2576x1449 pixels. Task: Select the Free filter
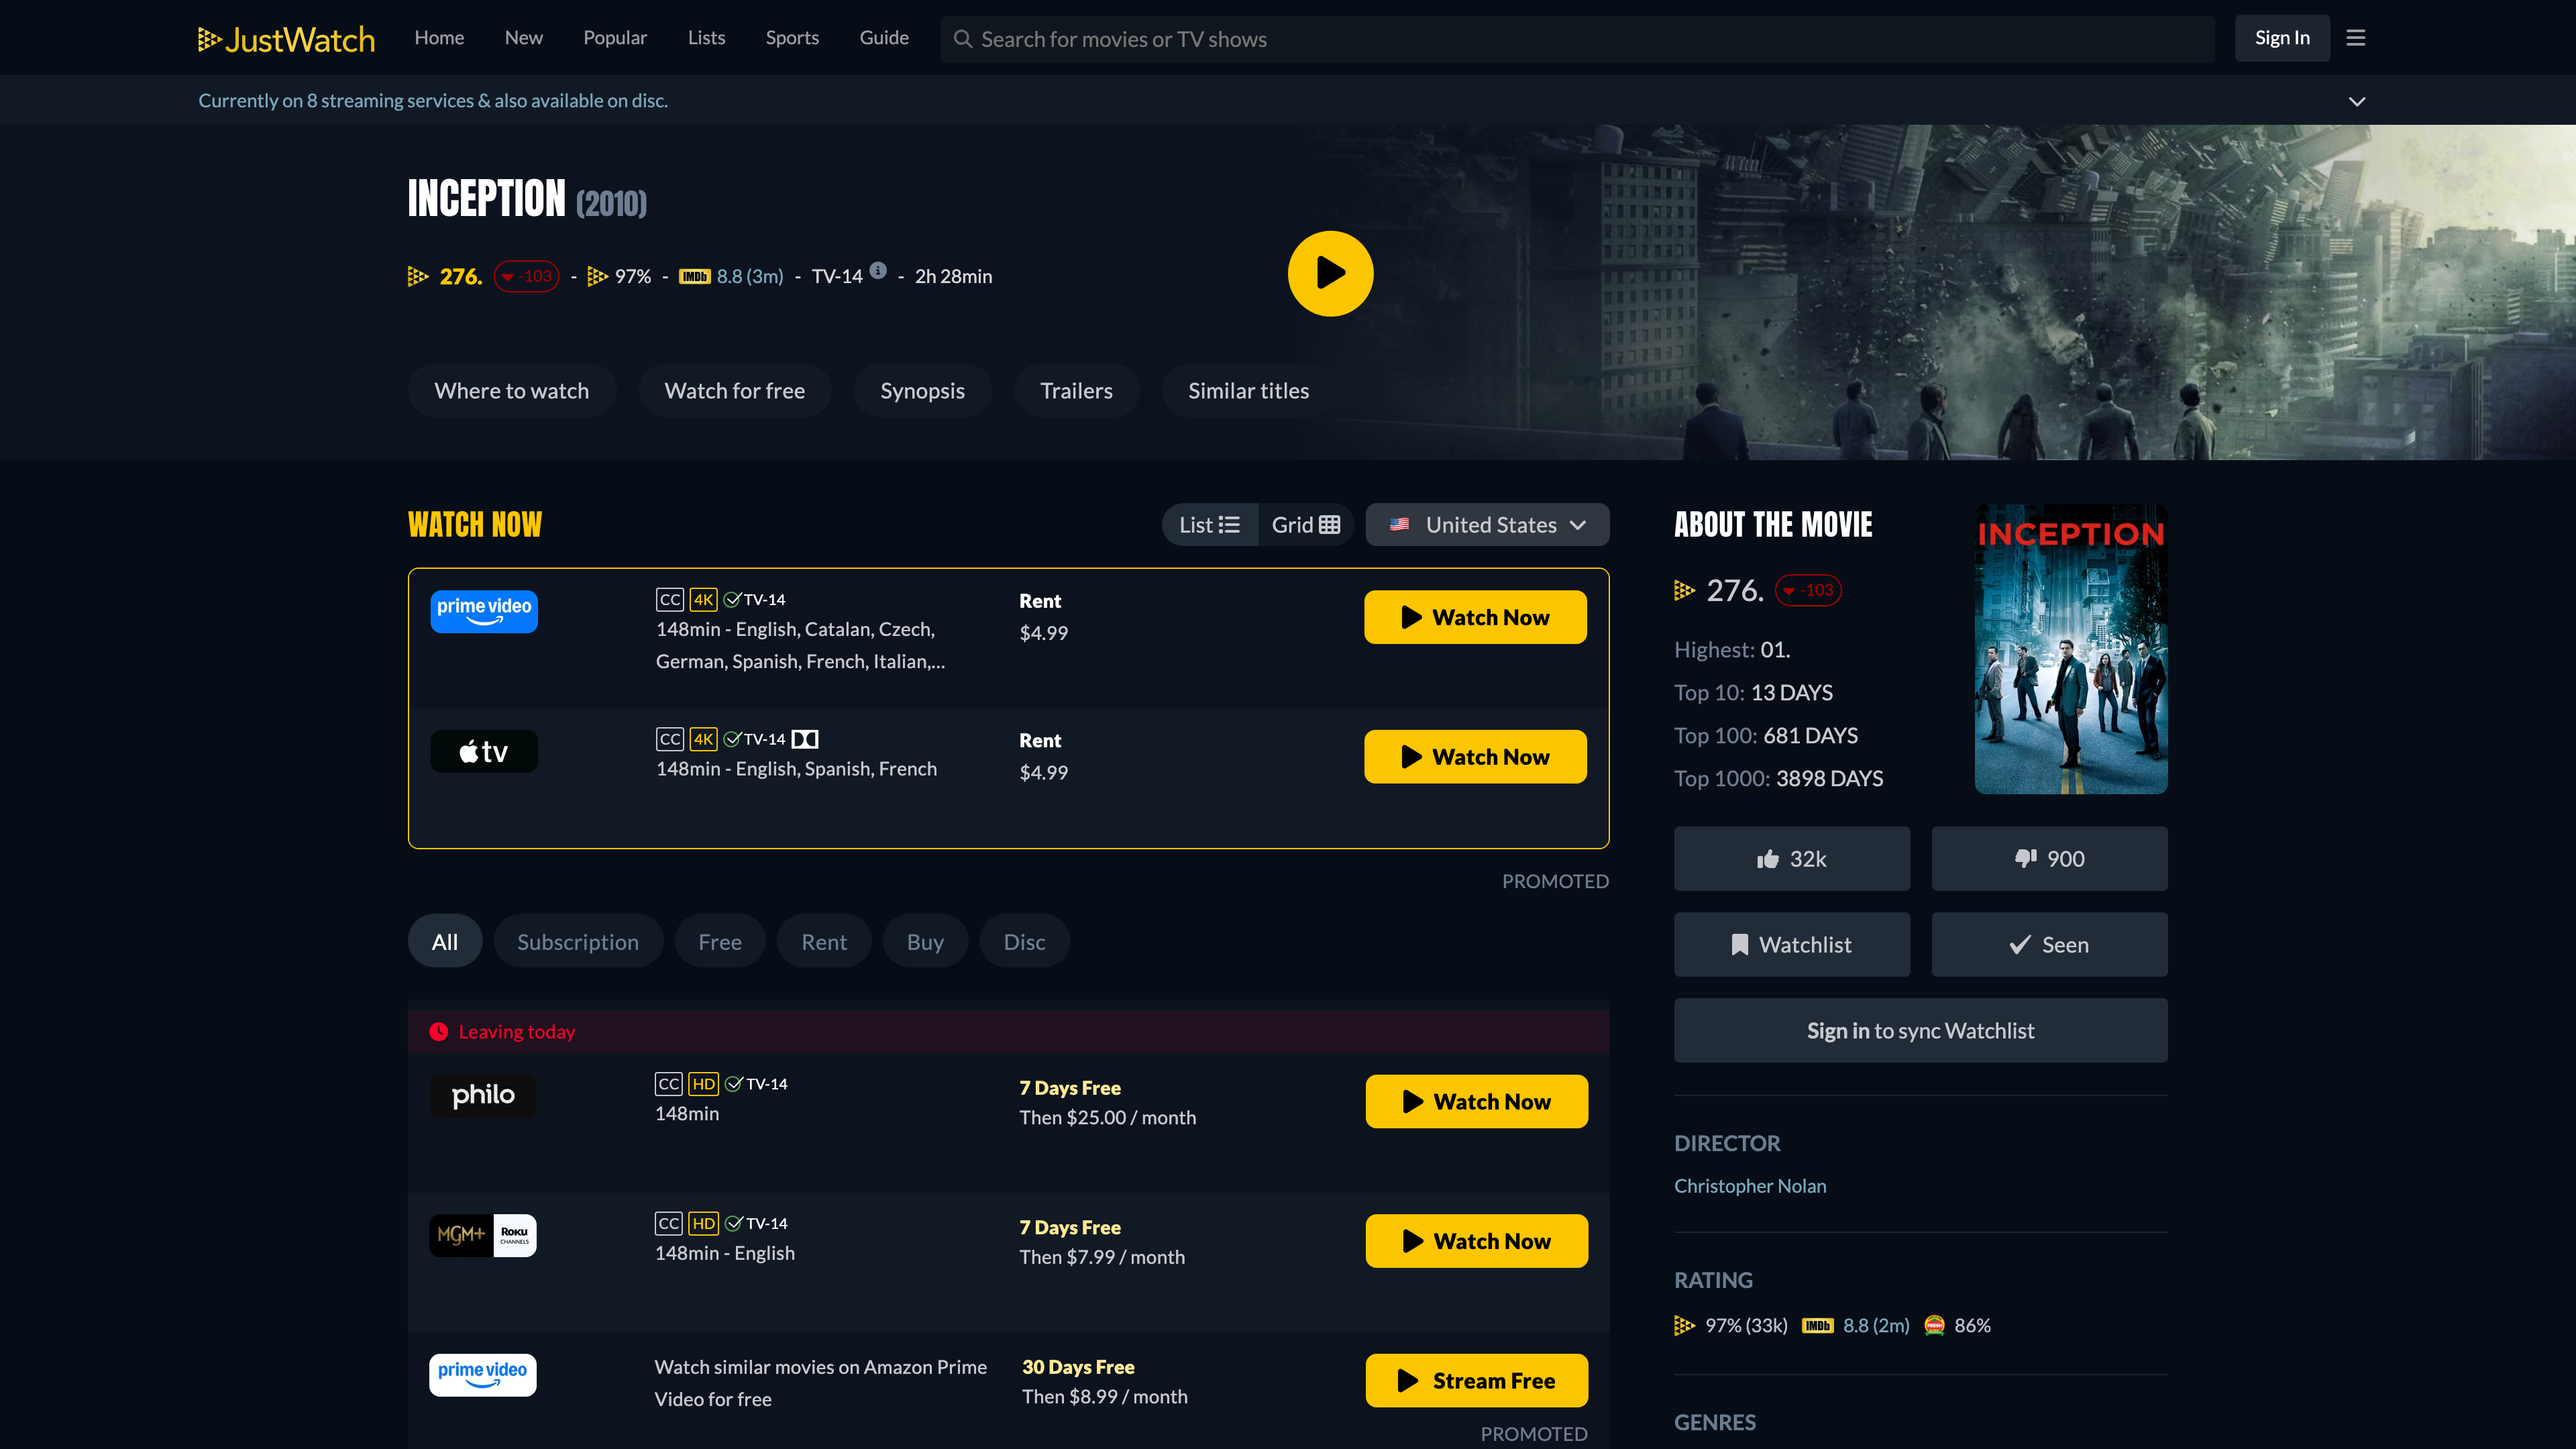[720, 941]
